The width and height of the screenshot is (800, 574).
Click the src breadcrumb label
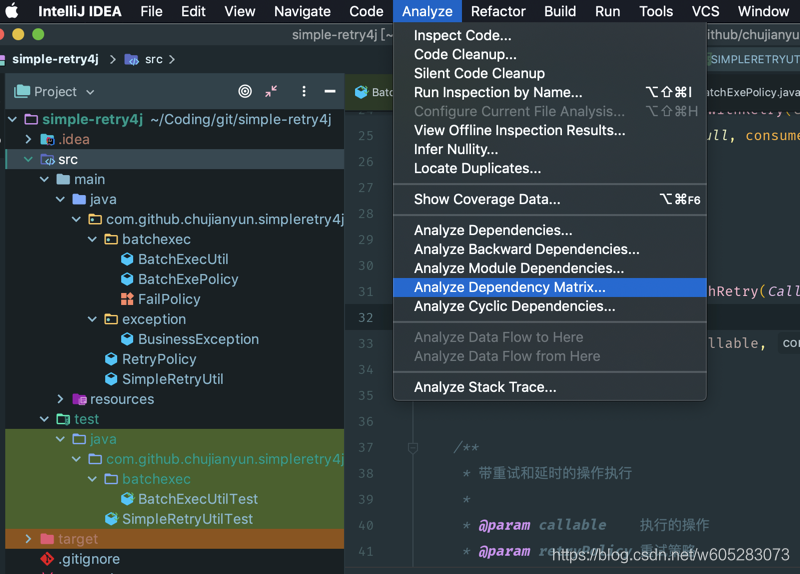pyautogui.click(x=154, y=60)
